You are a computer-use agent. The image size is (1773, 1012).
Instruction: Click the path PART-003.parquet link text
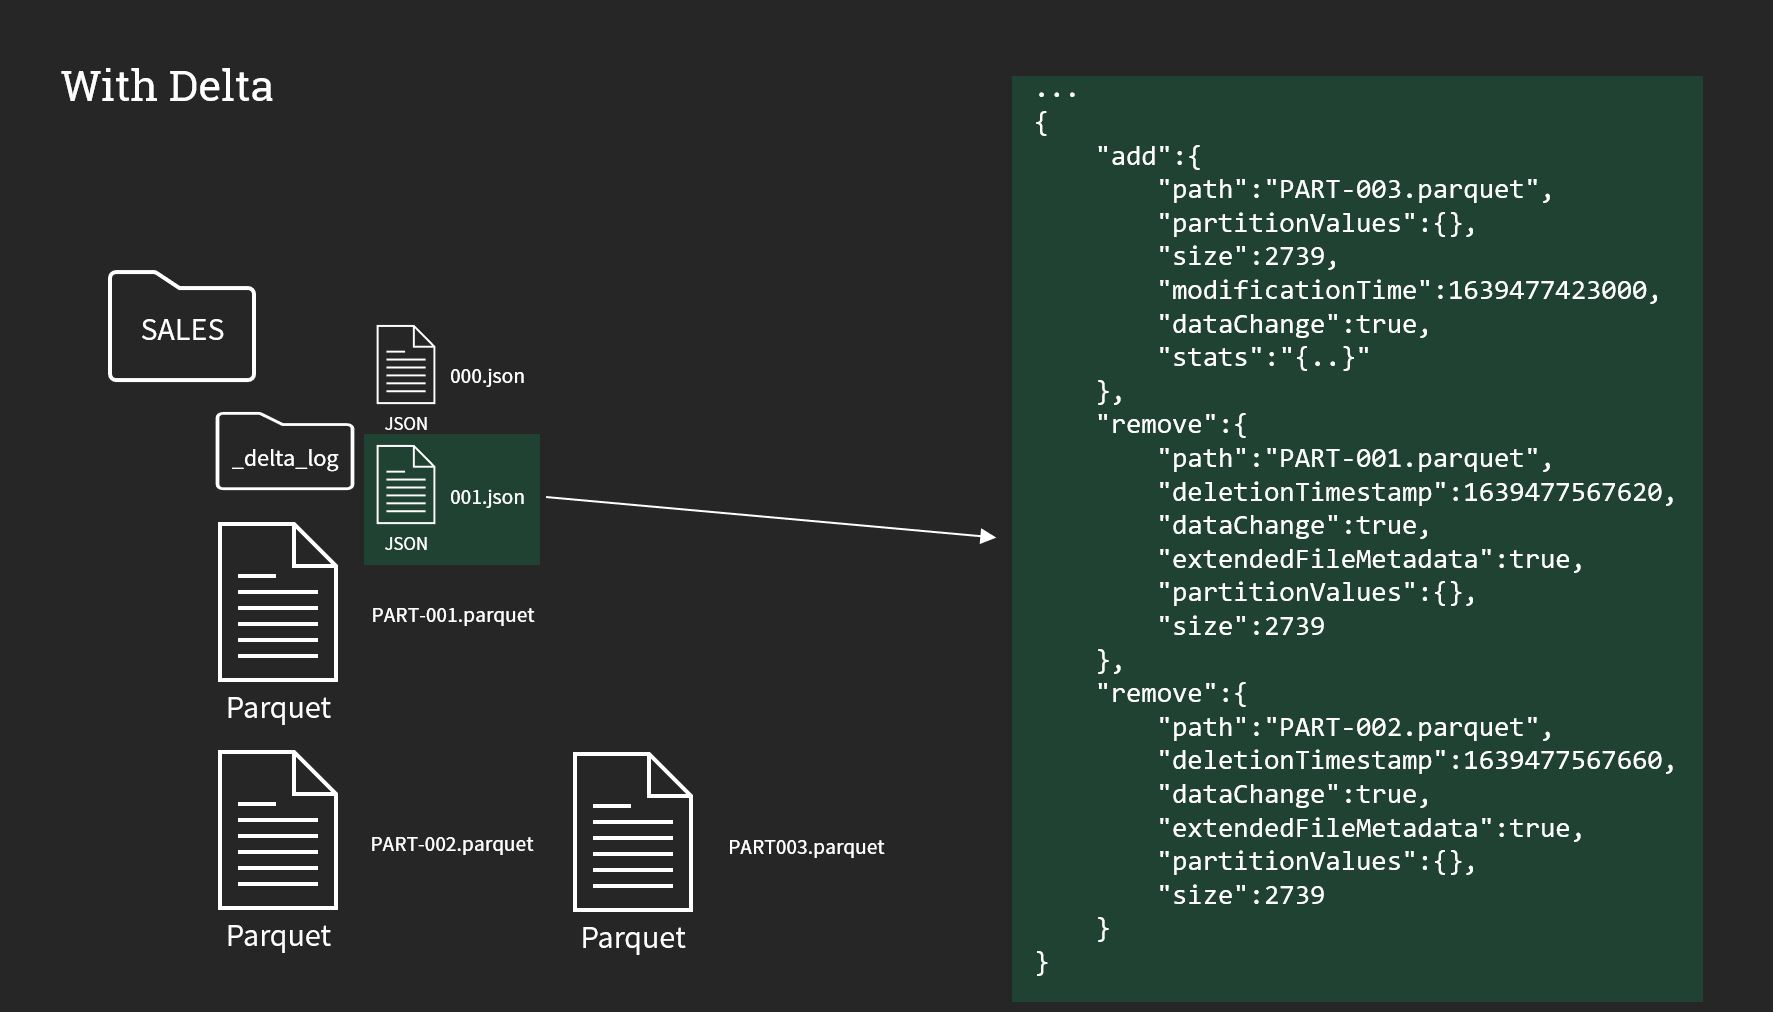[1348, 189]
